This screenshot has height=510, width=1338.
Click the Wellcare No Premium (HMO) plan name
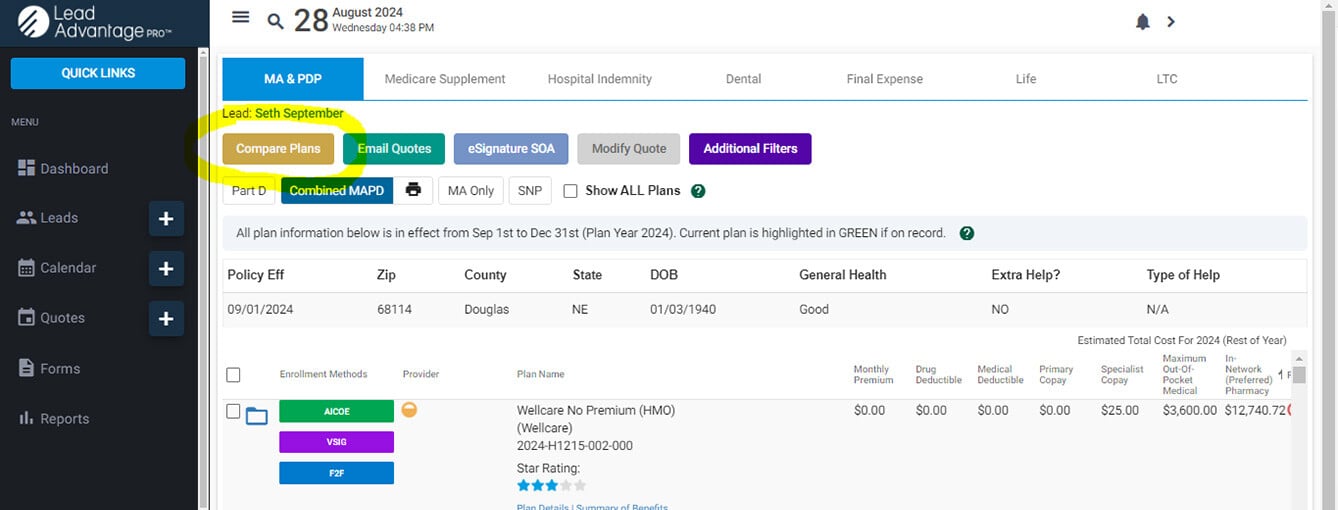pos(596,410)
